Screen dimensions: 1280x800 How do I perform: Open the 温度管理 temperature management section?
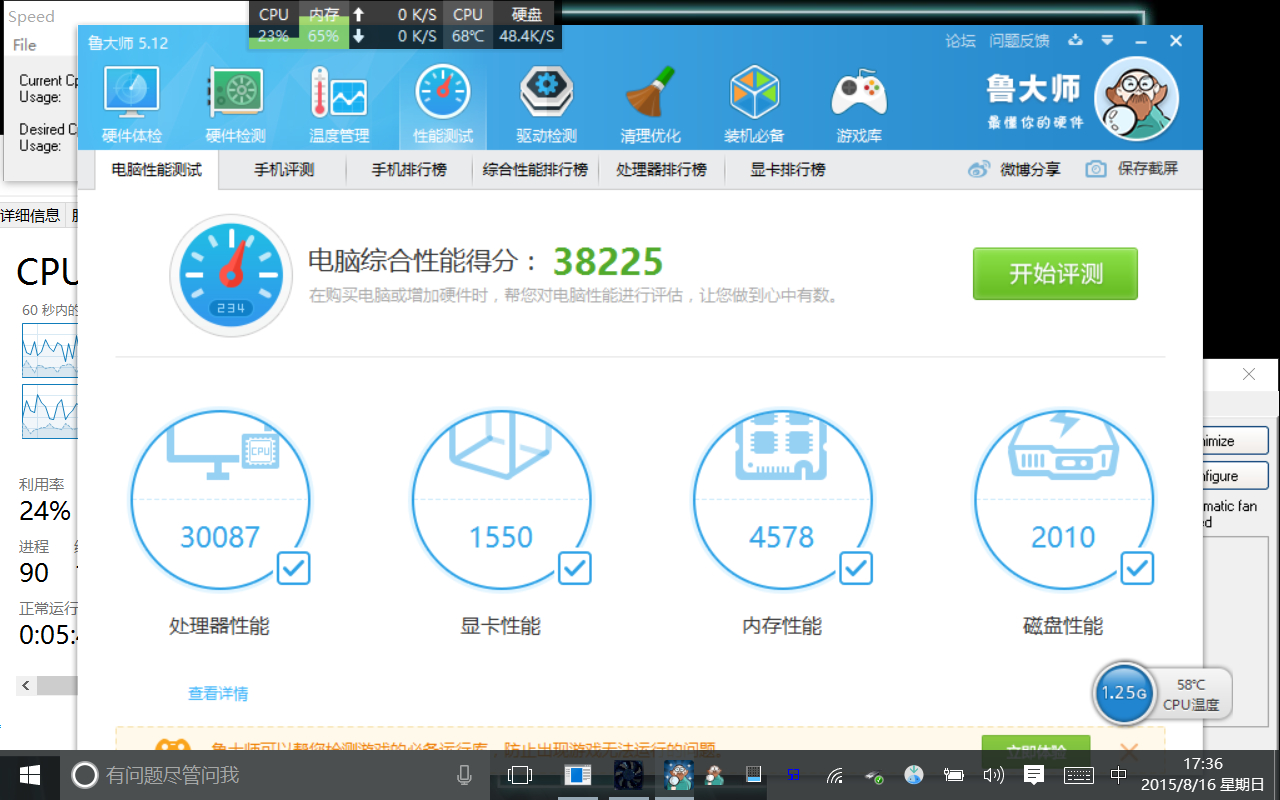click(339, 105)
